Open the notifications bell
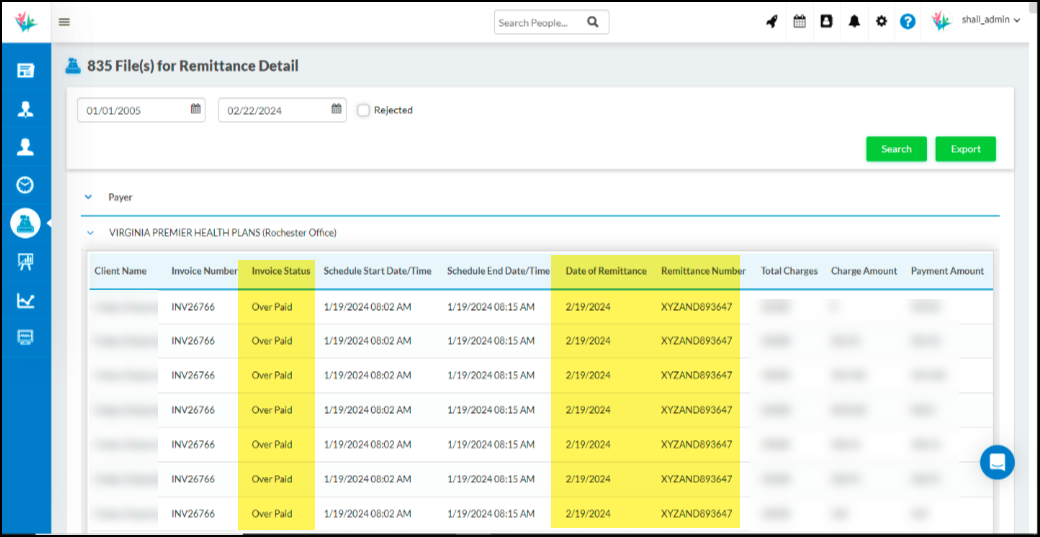The height and width of the screenshot is (537, 1040). [854, 22]
